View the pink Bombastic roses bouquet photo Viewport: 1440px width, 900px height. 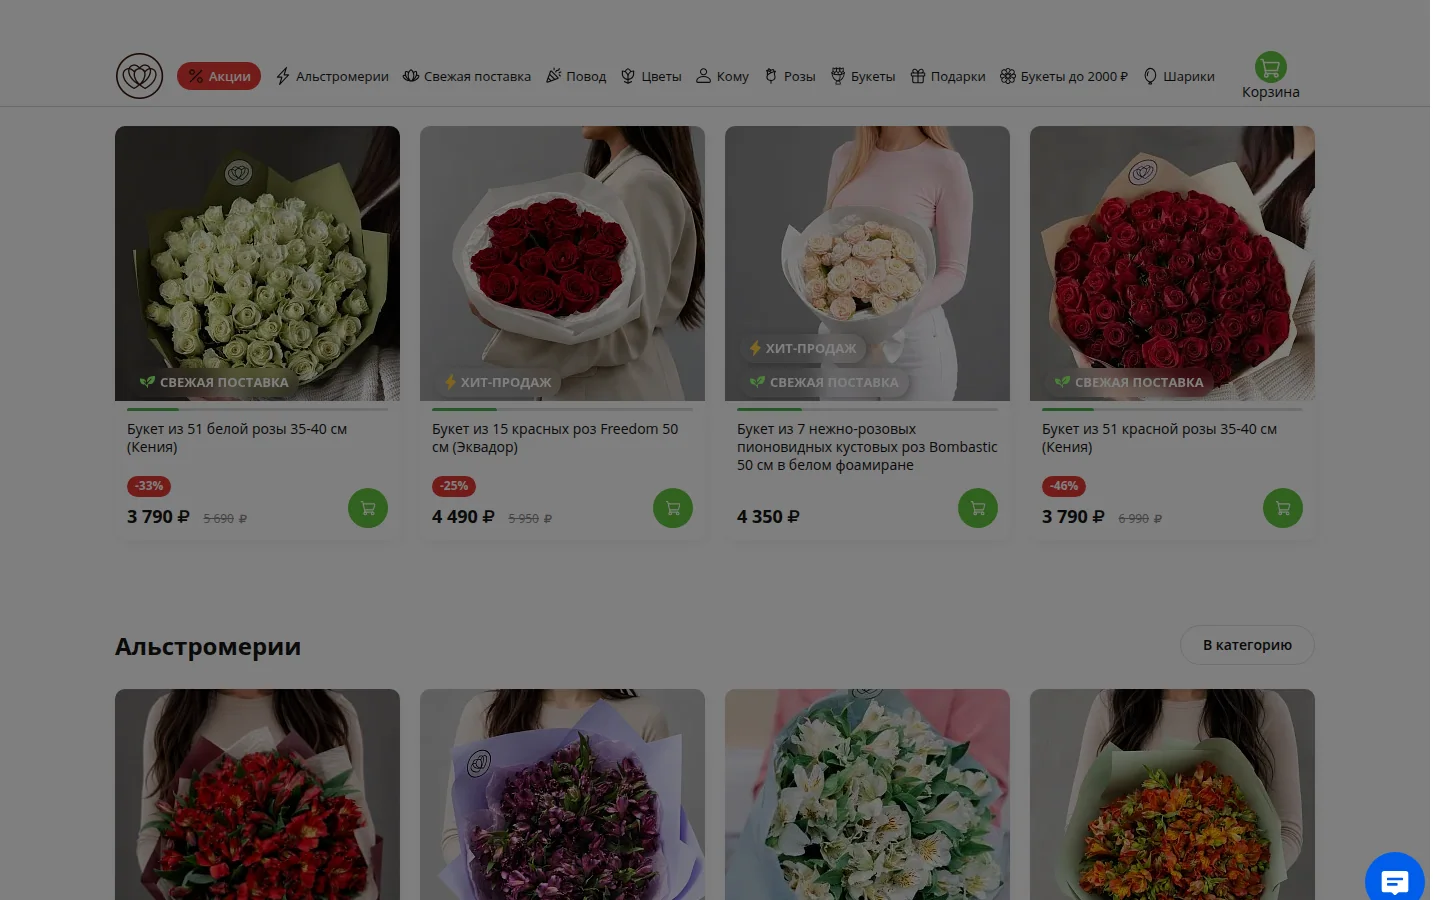pyautogui.click(x=867, y=263)
